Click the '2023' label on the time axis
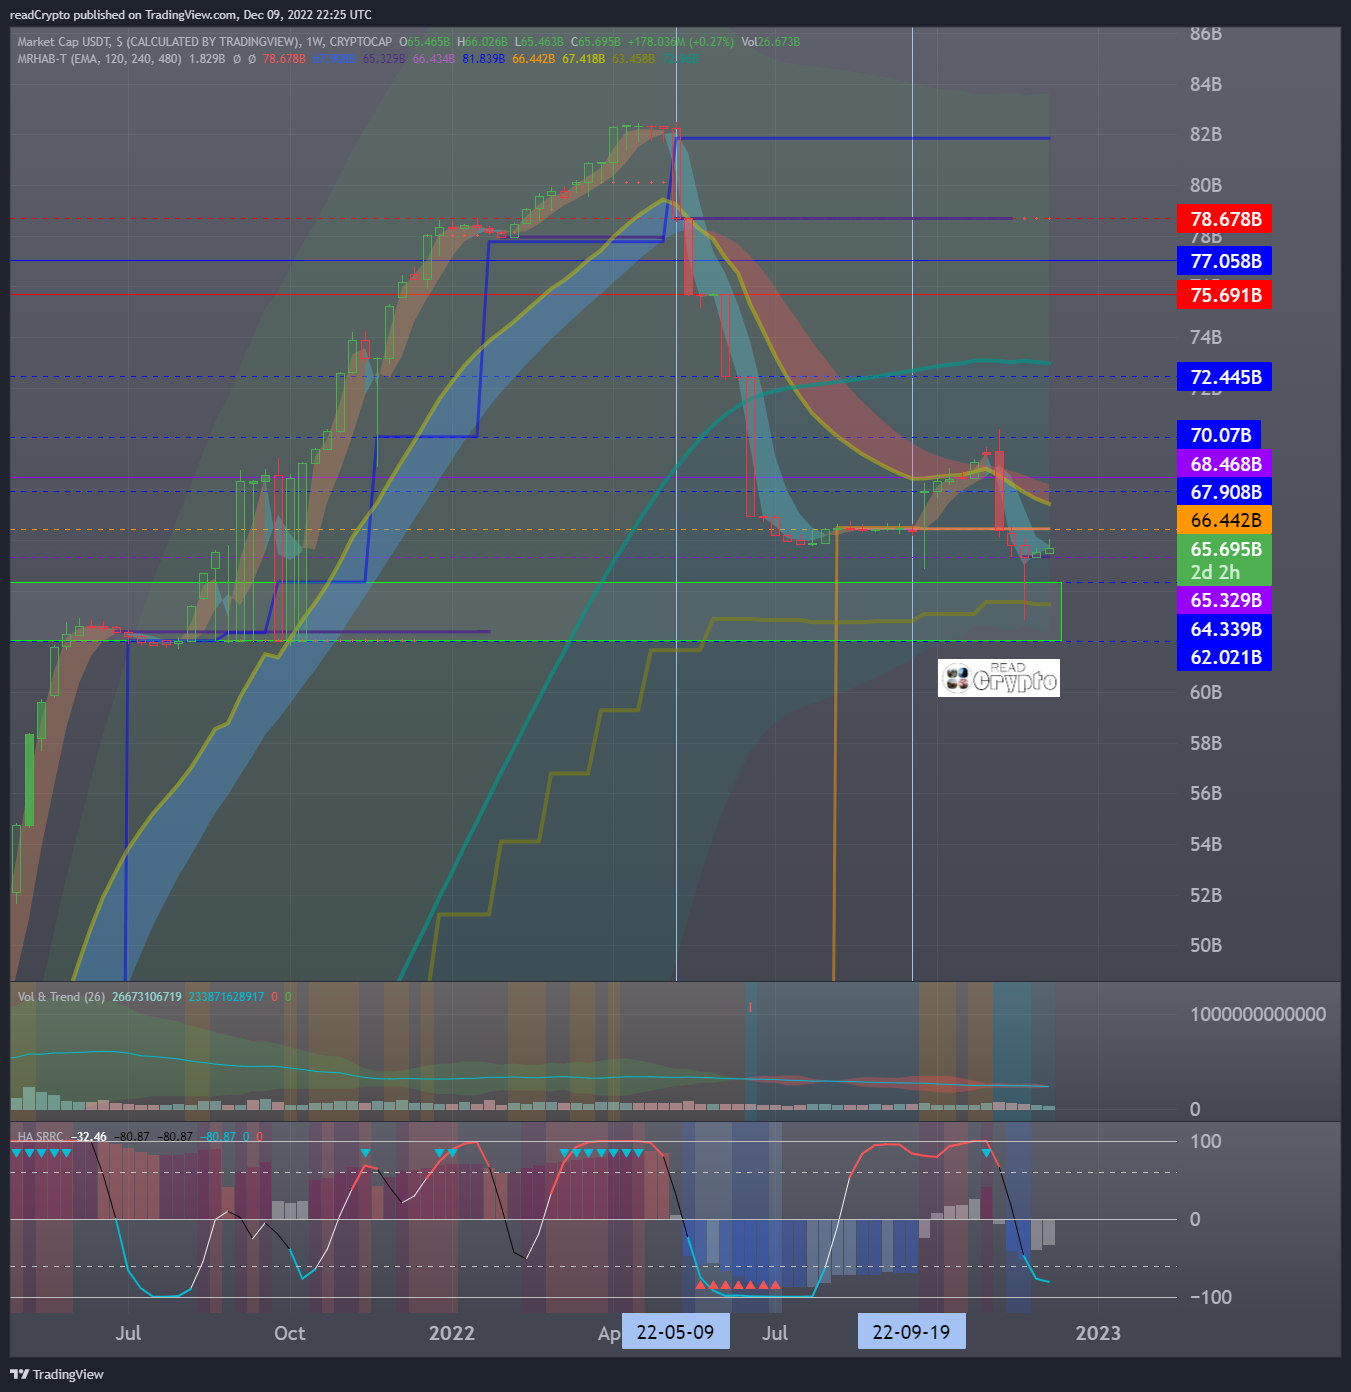This screenshot has height=1392, width=1351. point(1098,1333)
